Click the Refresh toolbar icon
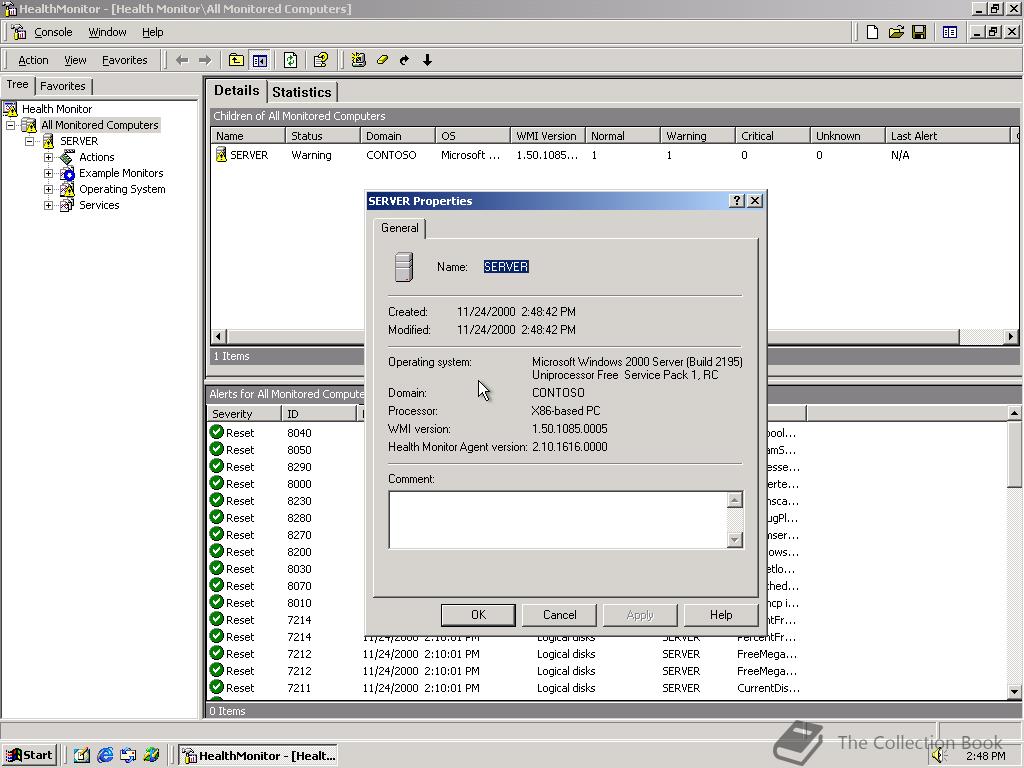This screenshot has width=1024, height=768. pyautogui.click(x=291, y=60)
